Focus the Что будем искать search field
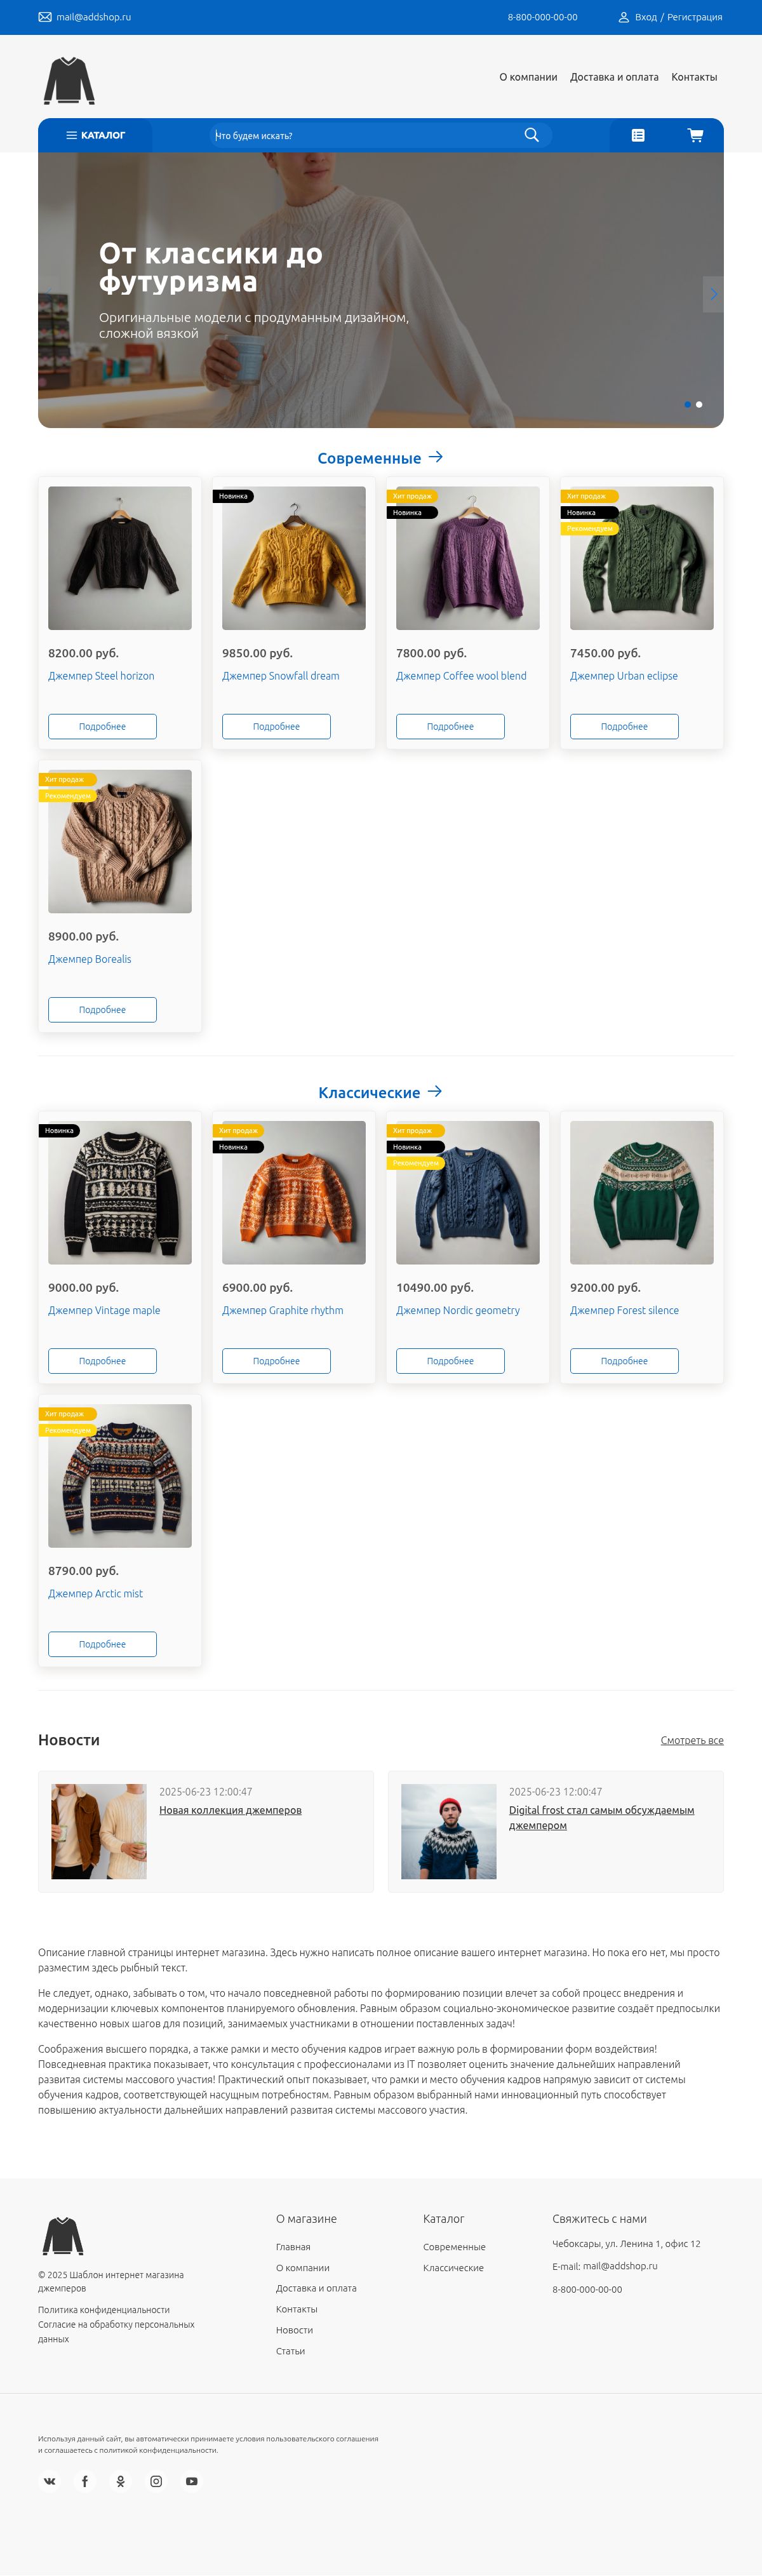The height and width of the screenshot is (2576, 762). 365,135
